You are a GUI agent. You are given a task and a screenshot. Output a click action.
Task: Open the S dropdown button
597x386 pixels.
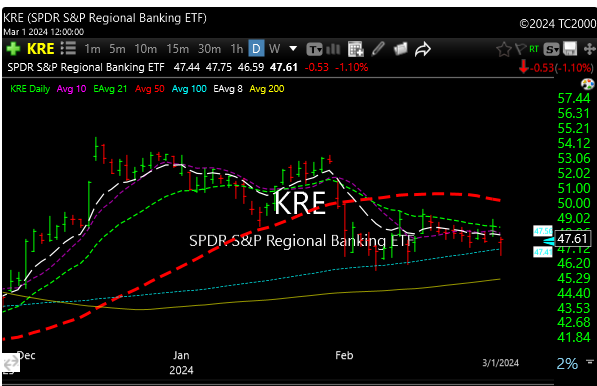click(x=552, y=49)
